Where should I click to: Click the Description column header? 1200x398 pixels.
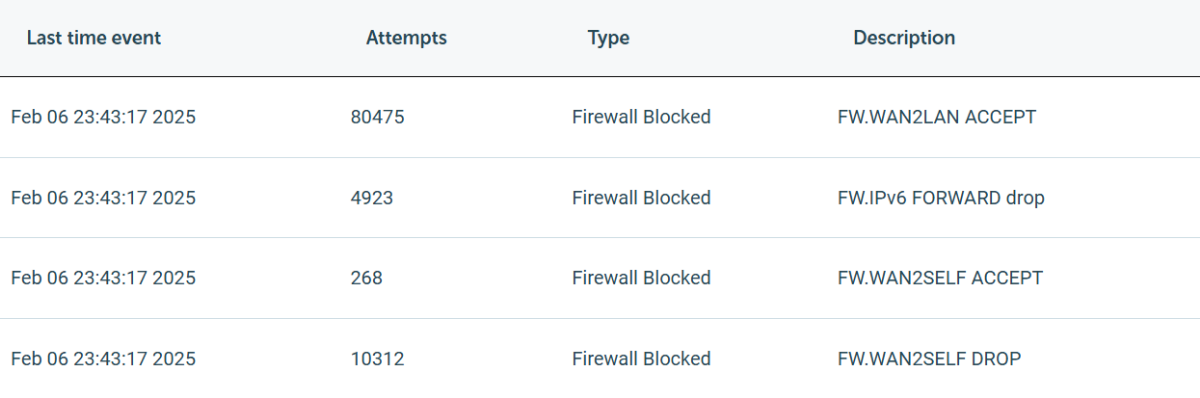[x=904, y=38]
